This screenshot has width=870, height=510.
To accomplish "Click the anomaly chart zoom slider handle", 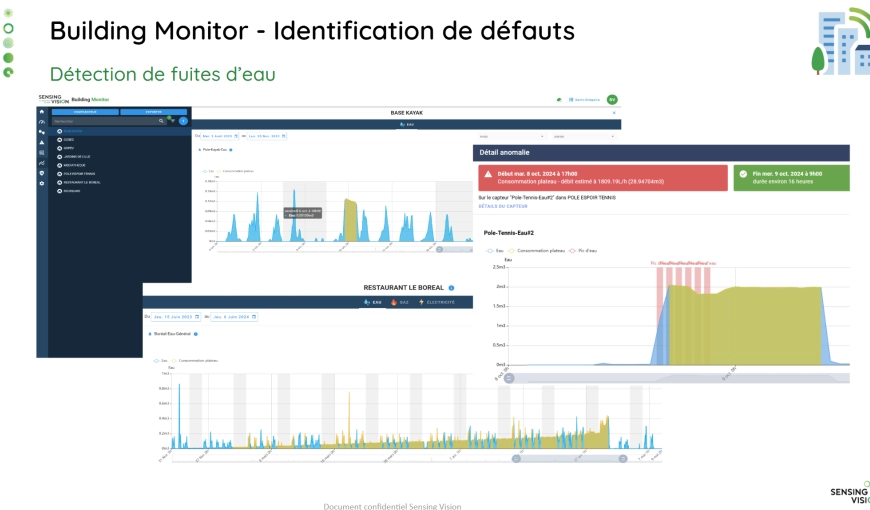I will coord(509,378).
